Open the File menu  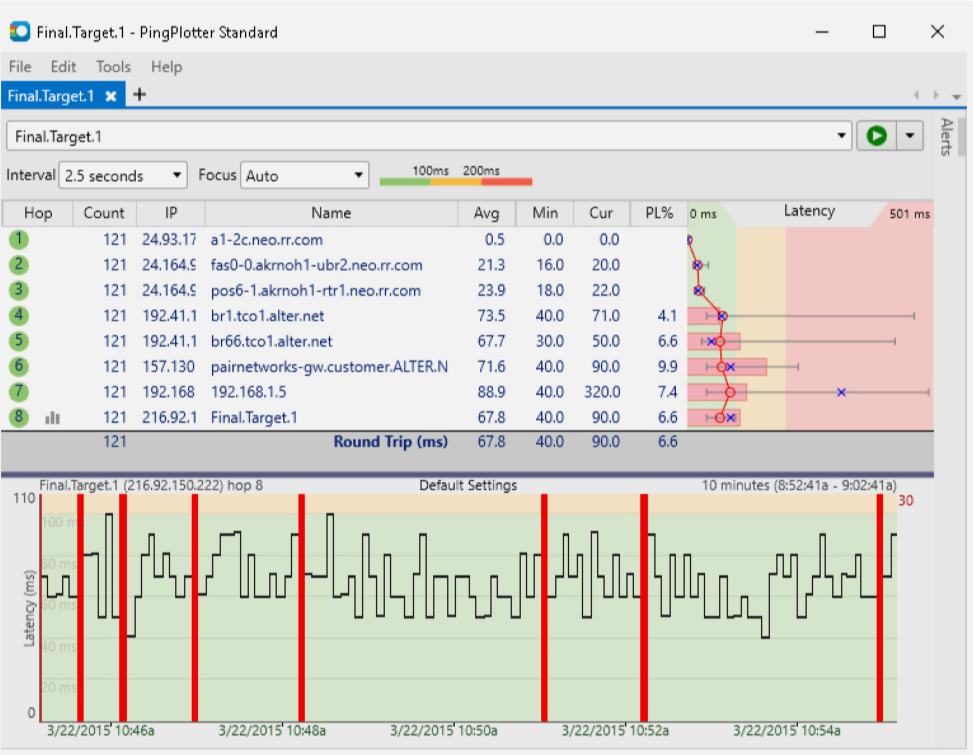click(x=20, y=66)
